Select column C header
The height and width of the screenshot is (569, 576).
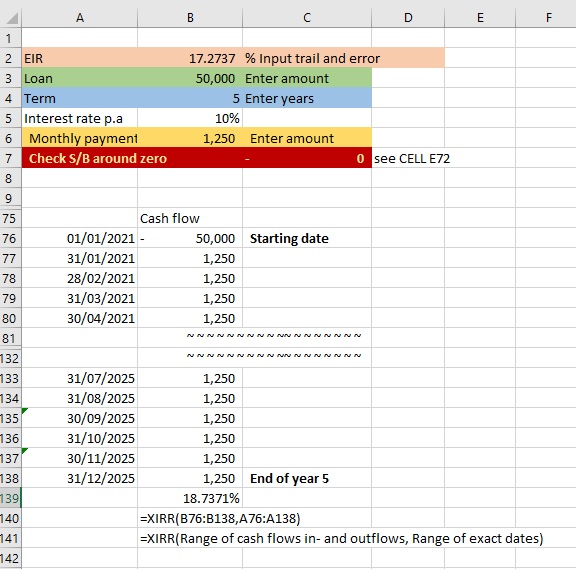(307, 18)
